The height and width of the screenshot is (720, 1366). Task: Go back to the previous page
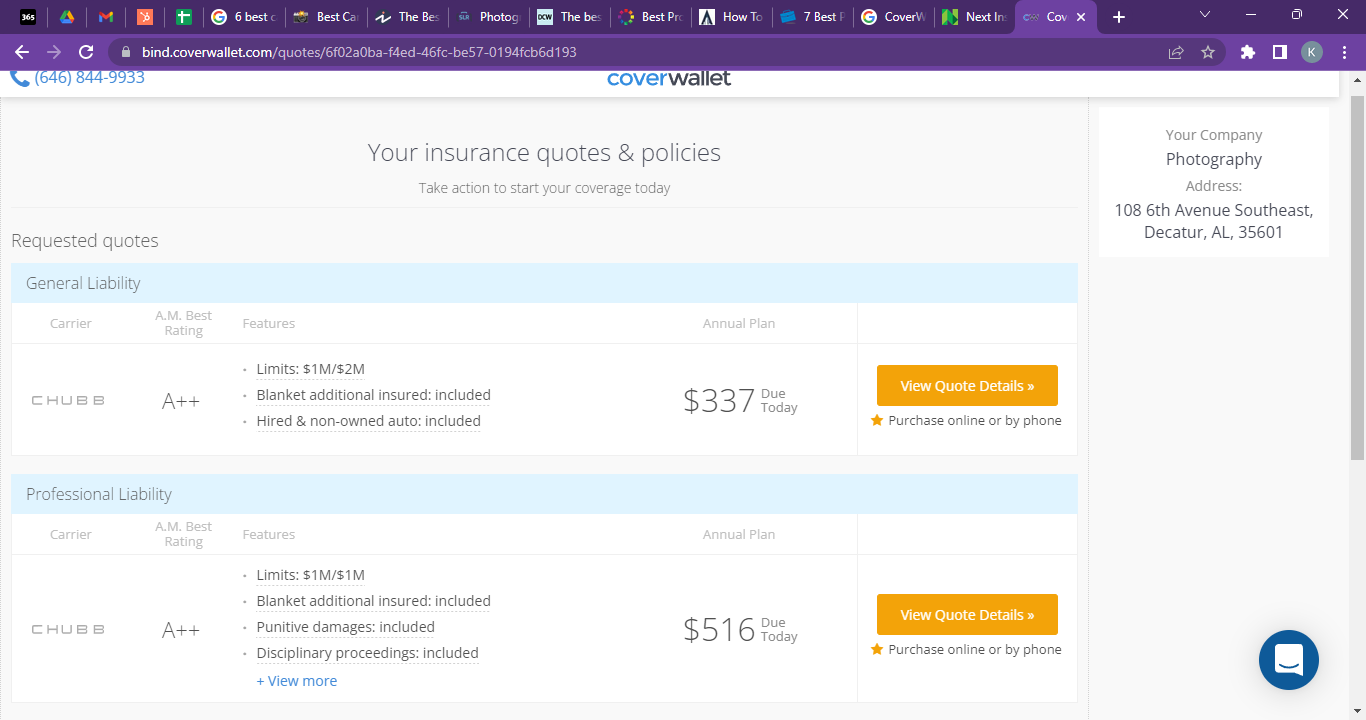pyautogui.click(x=22, y=52)
